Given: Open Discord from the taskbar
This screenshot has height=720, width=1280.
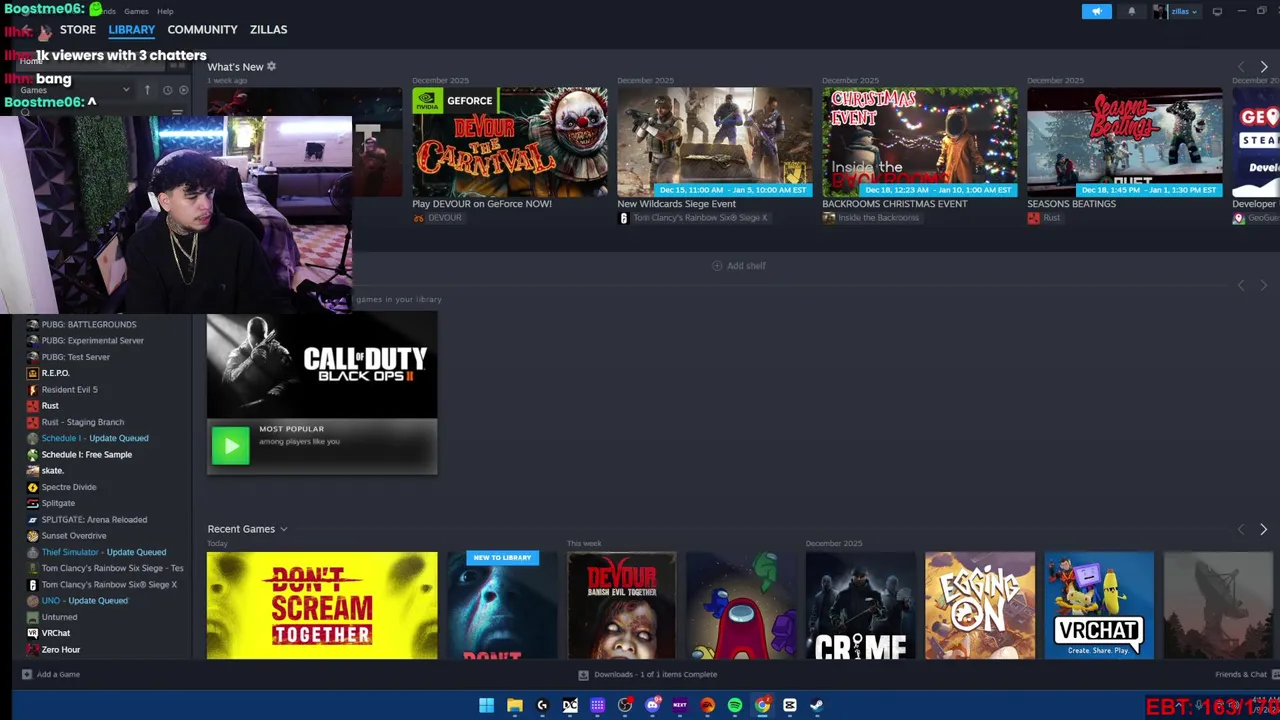Looking at the screenshot, I should click(652, 705).
